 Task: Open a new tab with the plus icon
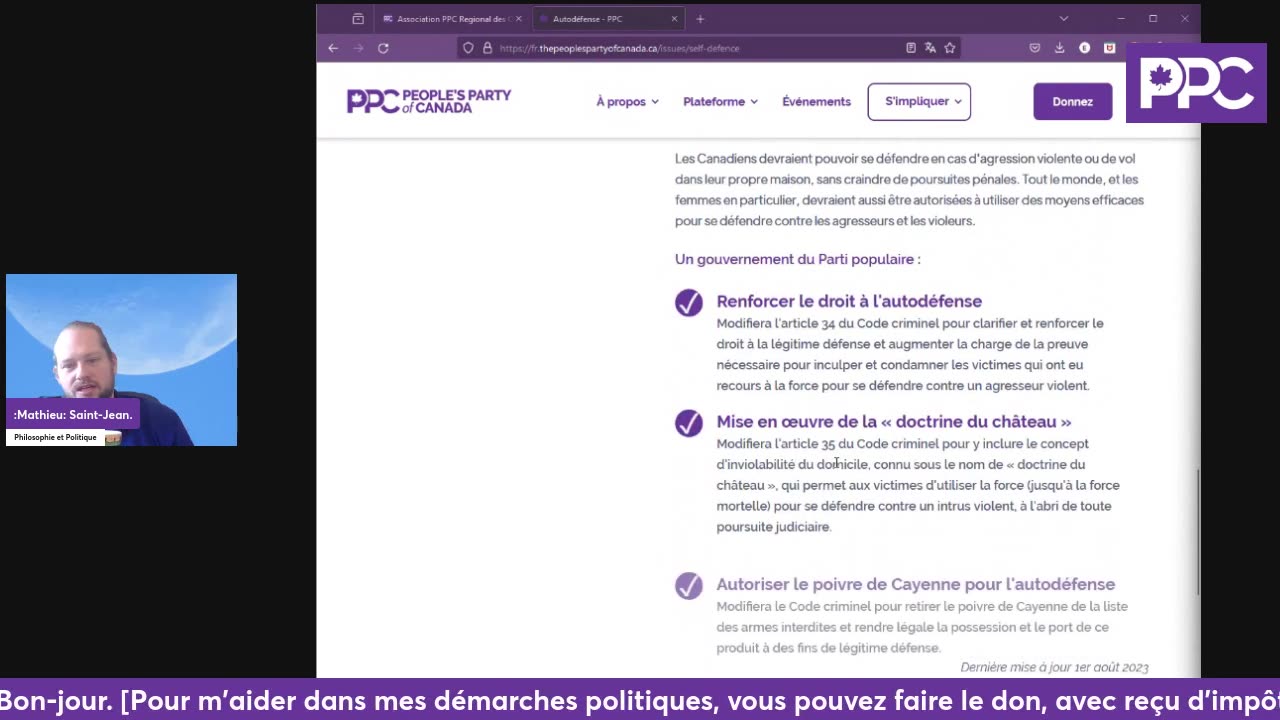700,19
